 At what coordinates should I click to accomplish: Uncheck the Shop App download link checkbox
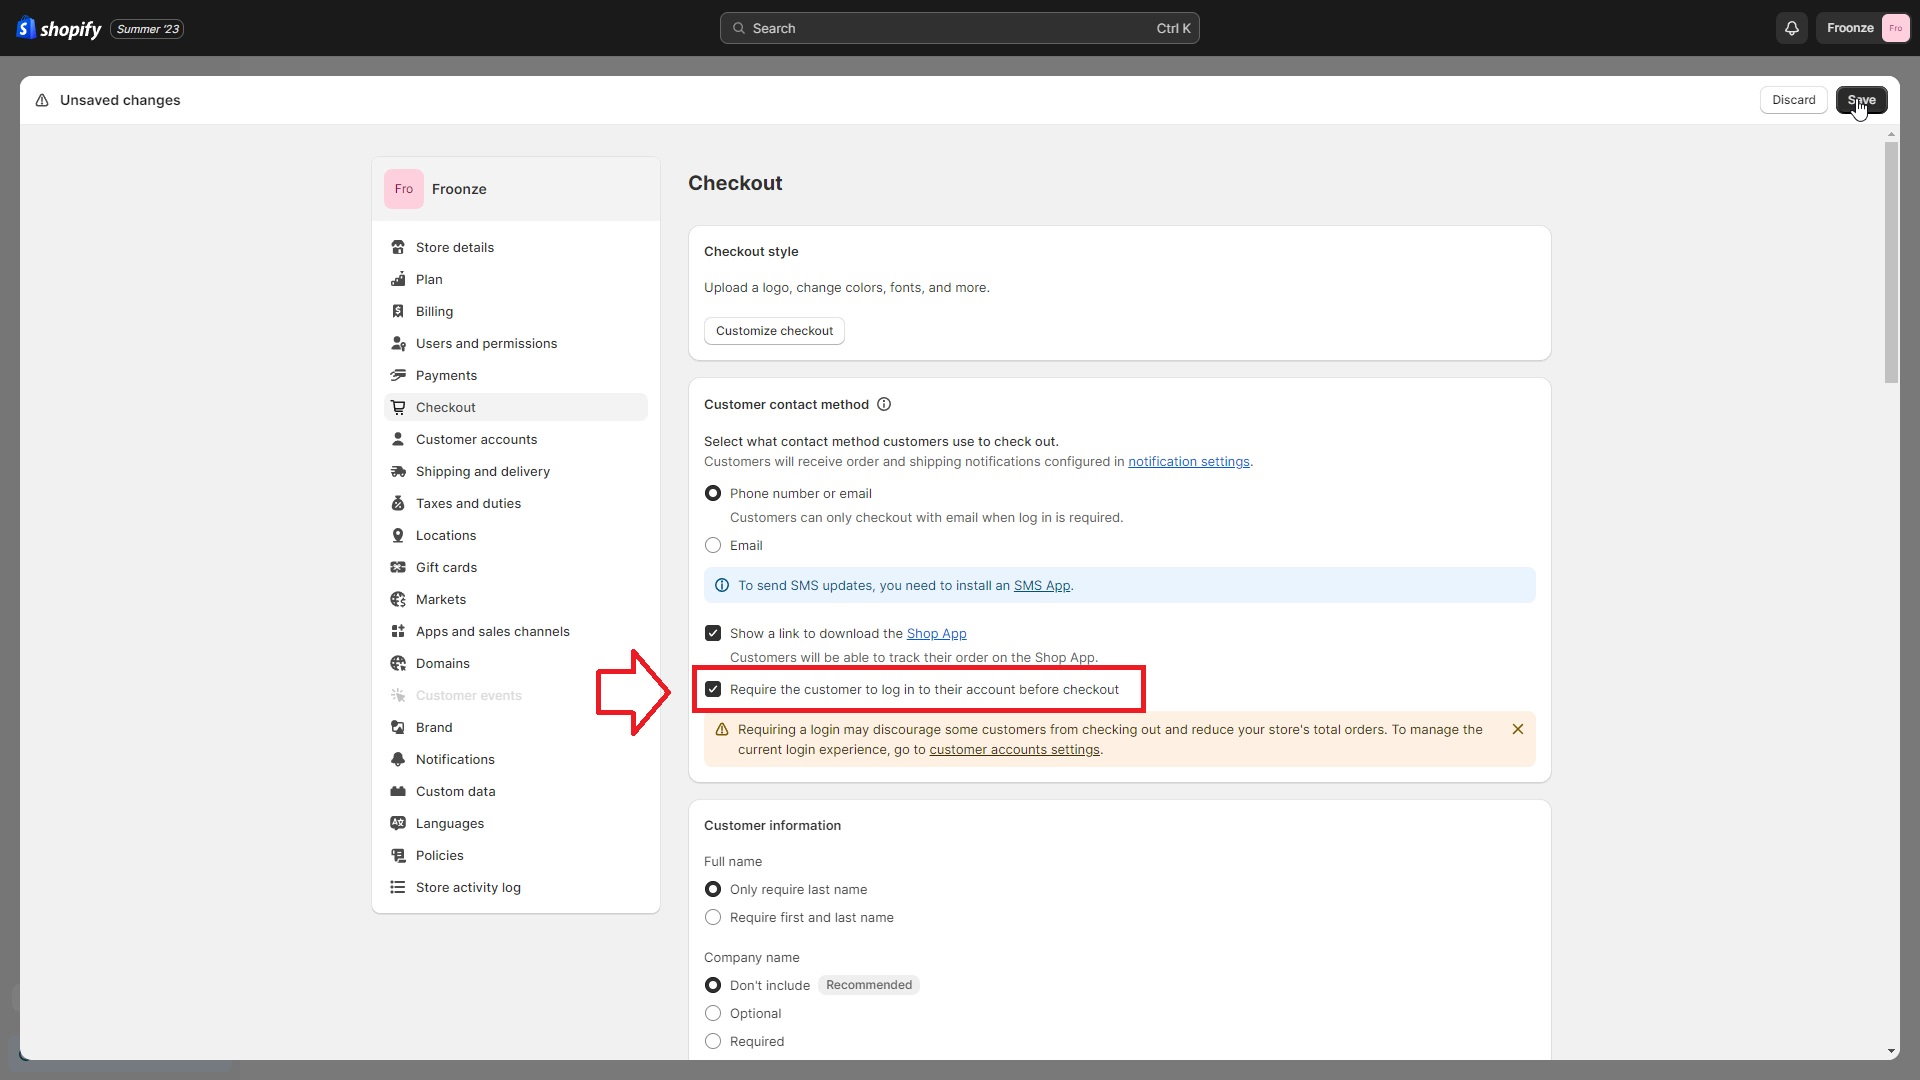pyautogui.click(x=713, y=634)
